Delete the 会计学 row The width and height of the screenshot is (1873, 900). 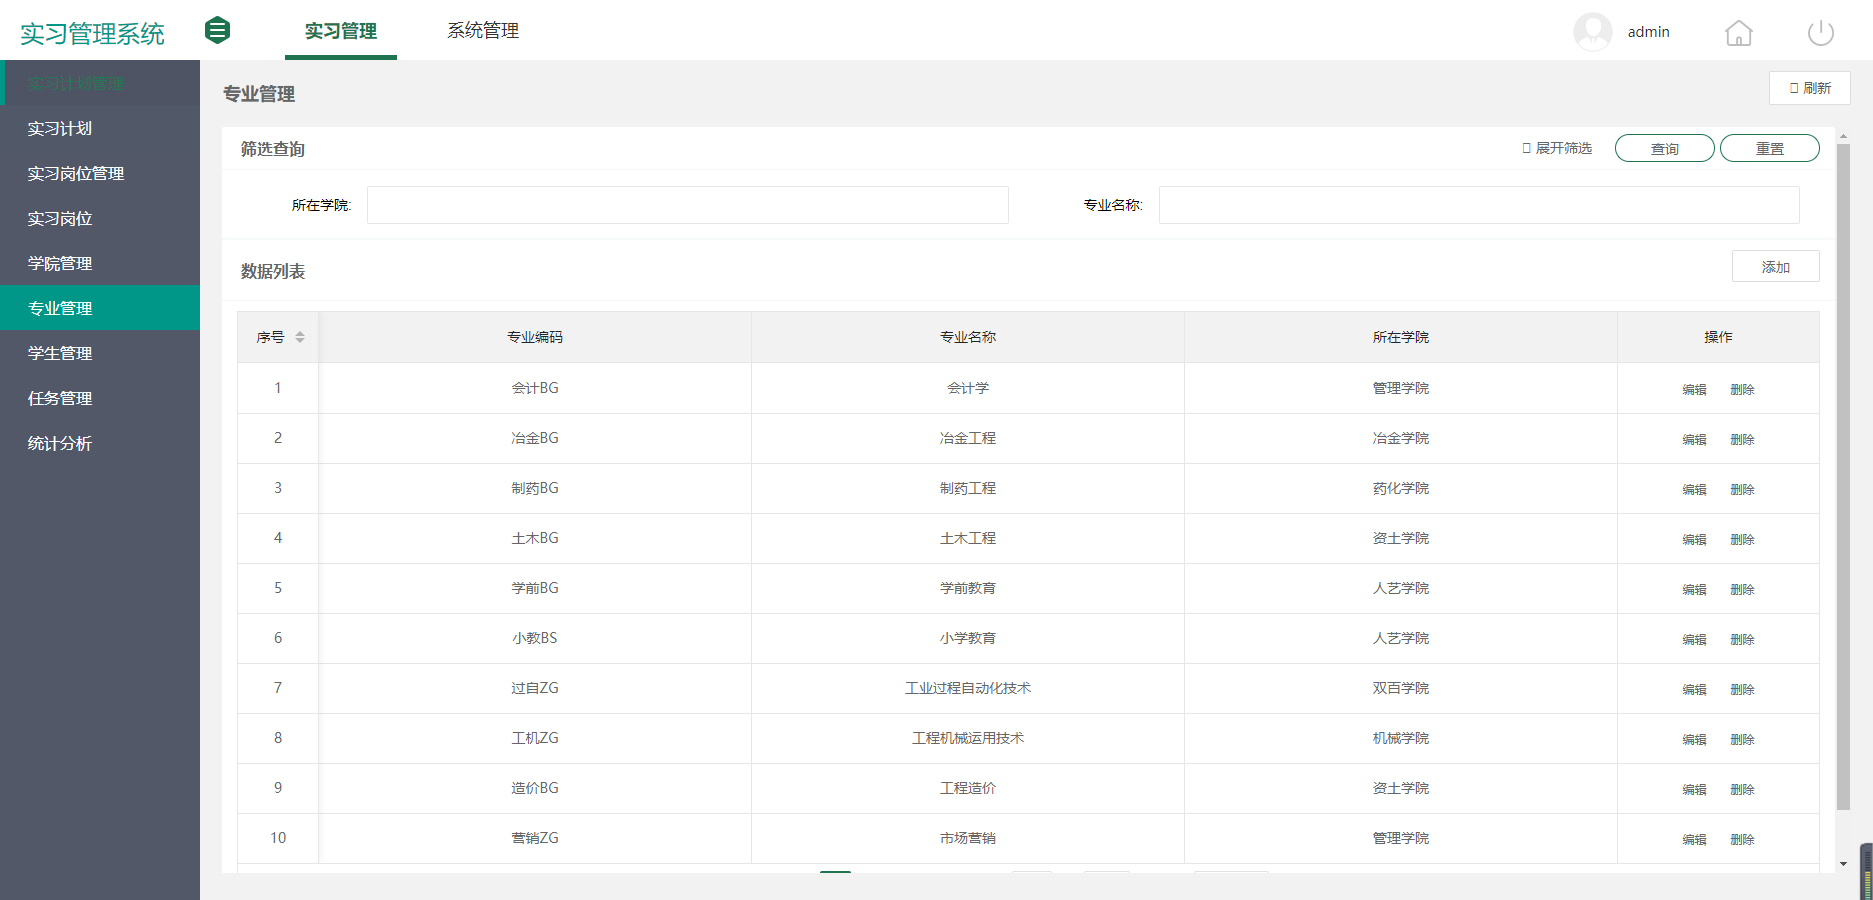coord(1742,389)
